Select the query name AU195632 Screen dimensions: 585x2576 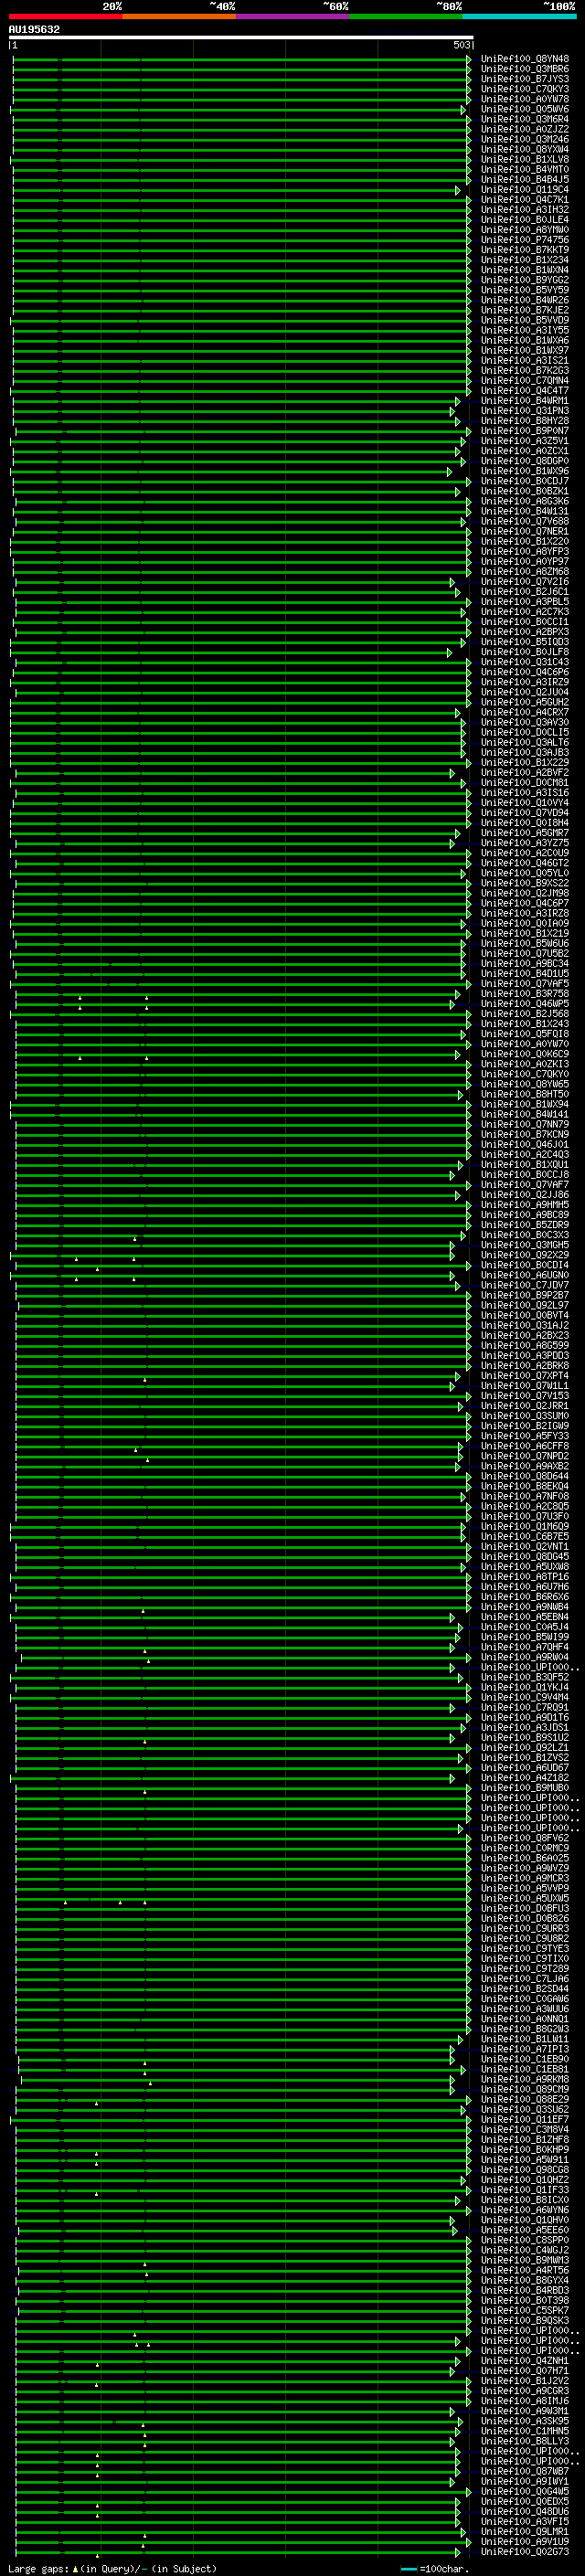pyautogui.click(x=34, y=30)
